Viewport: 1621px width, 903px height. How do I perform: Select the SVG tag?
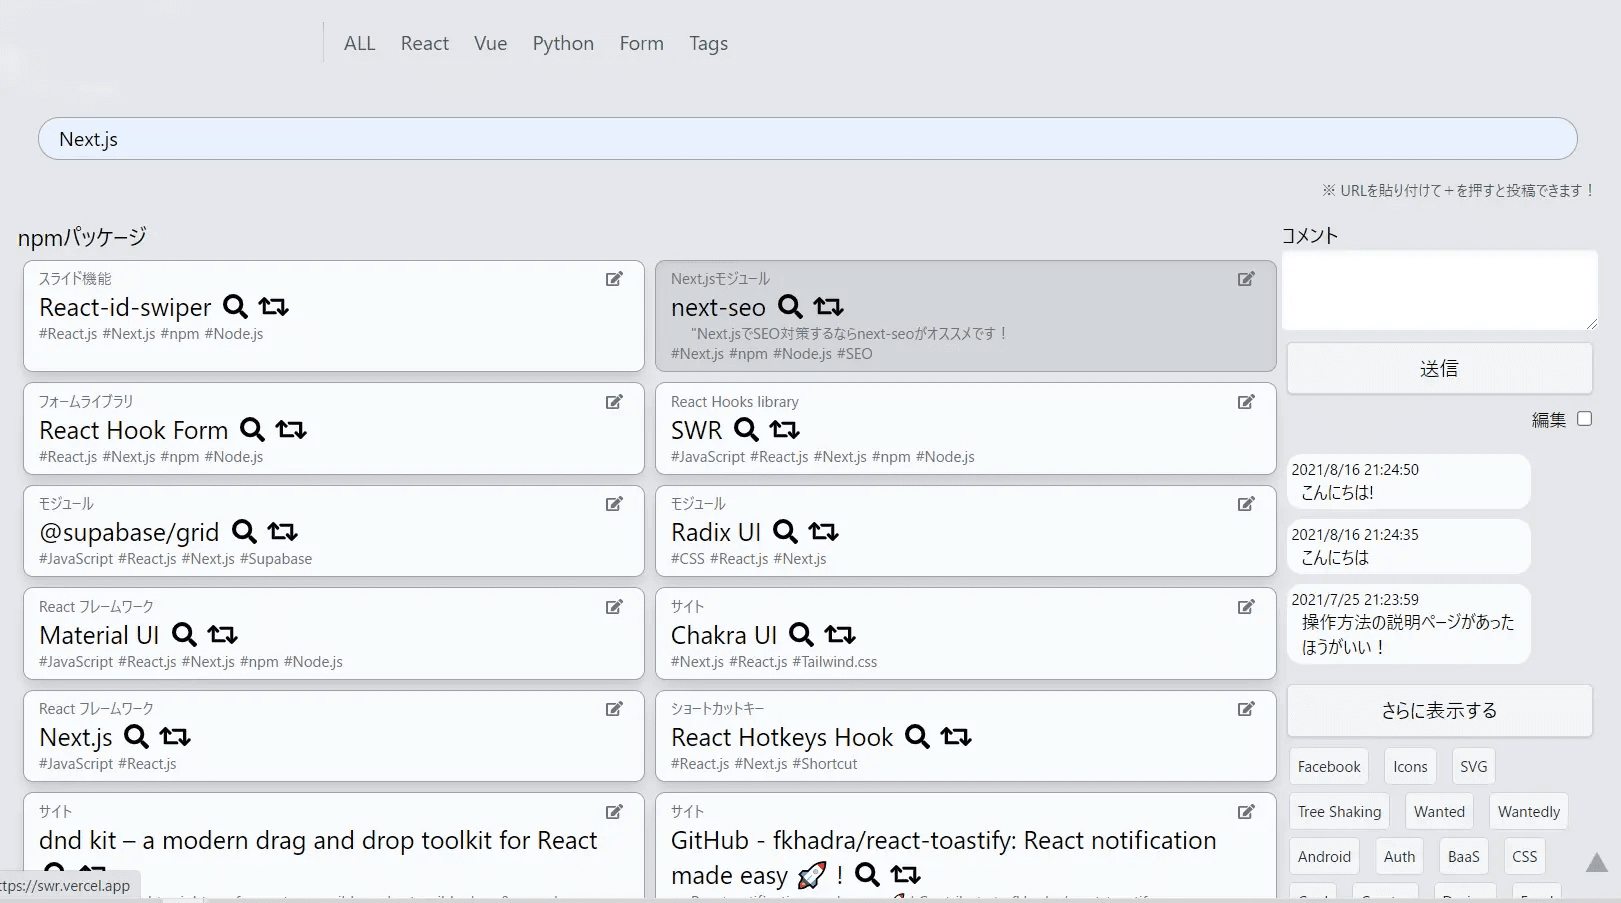pyautogui.click(x=1473, y=767)
